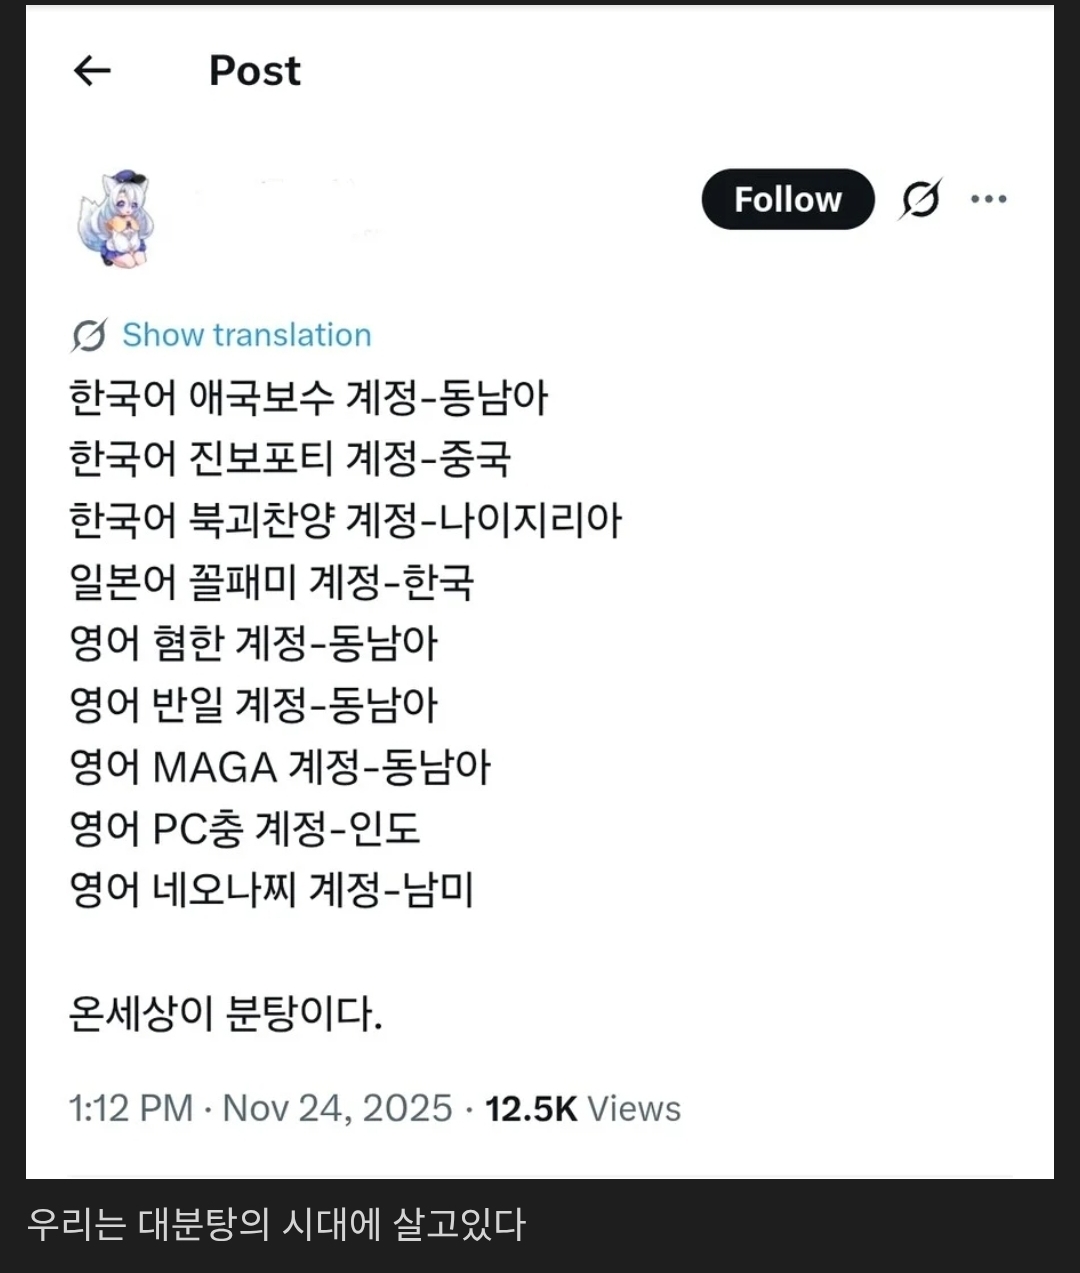This screenshot has height=1273, width=1080.
Task: Open the three-dot more options menu
Action: [988, 199]
